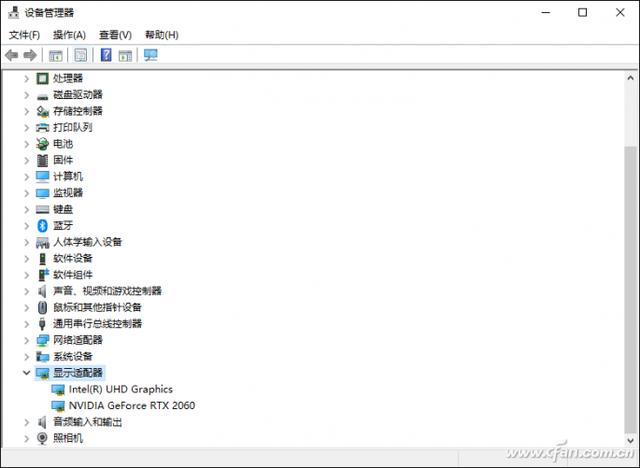The height and width of the screenshot is (468, 640).
Task: Click the 打印队列 printer icon
Action: click(42, 128)
